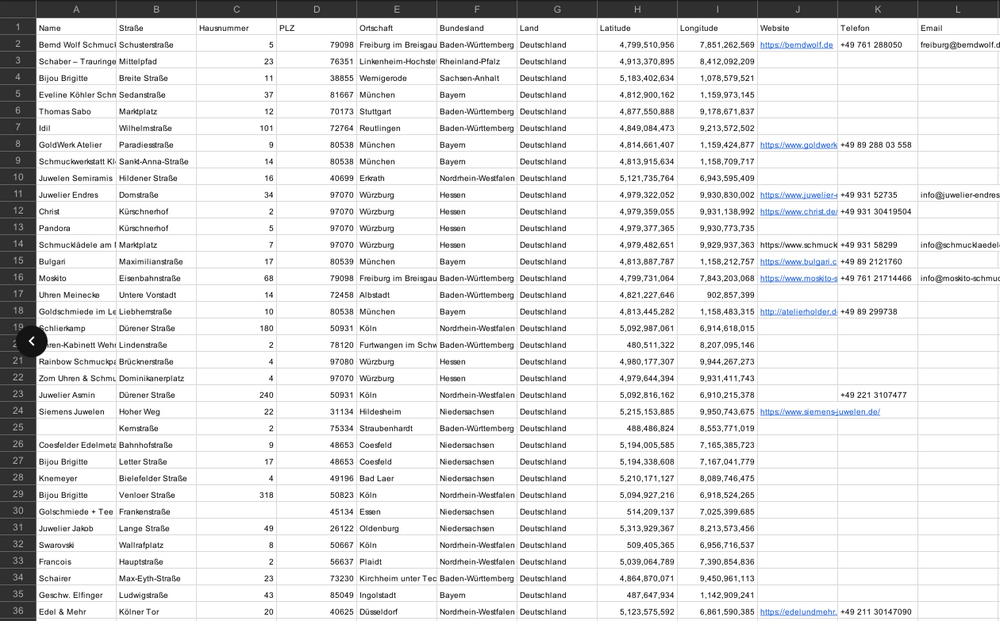Open the siemens-juwelen.de website link
This screenshot has height=621, width=1000.
tap(820, 412)
